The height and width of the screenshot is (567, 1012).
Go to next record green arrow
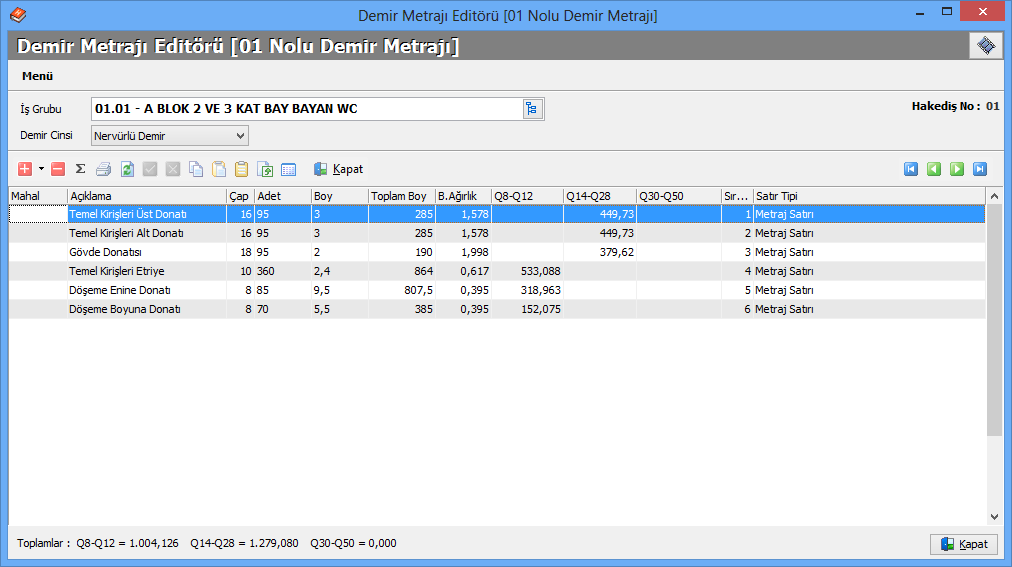click(957, 169)
